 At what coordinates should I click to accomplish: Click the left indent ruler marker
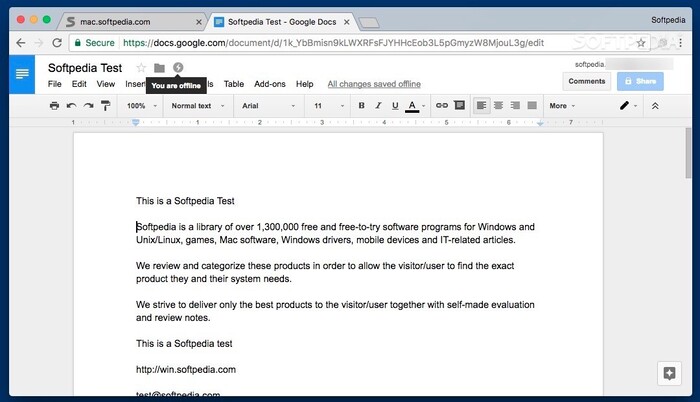(x=136, y=122)
